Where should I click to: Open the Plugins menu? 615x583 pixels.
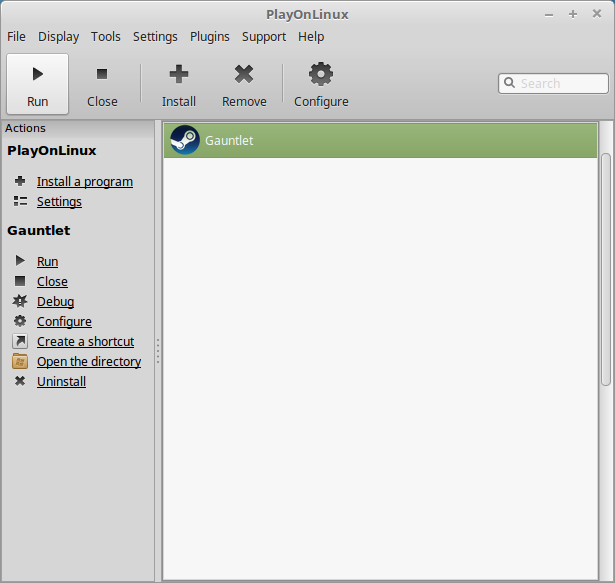click(x=210, y=36)
